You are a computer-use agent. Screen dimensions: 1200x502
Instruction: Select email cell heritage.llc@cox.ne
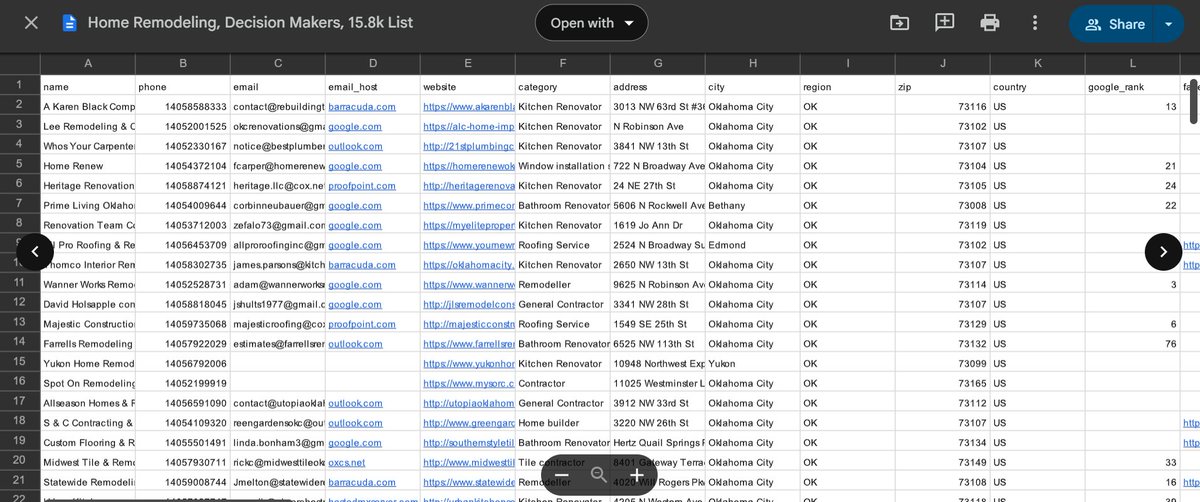[277, 185]
